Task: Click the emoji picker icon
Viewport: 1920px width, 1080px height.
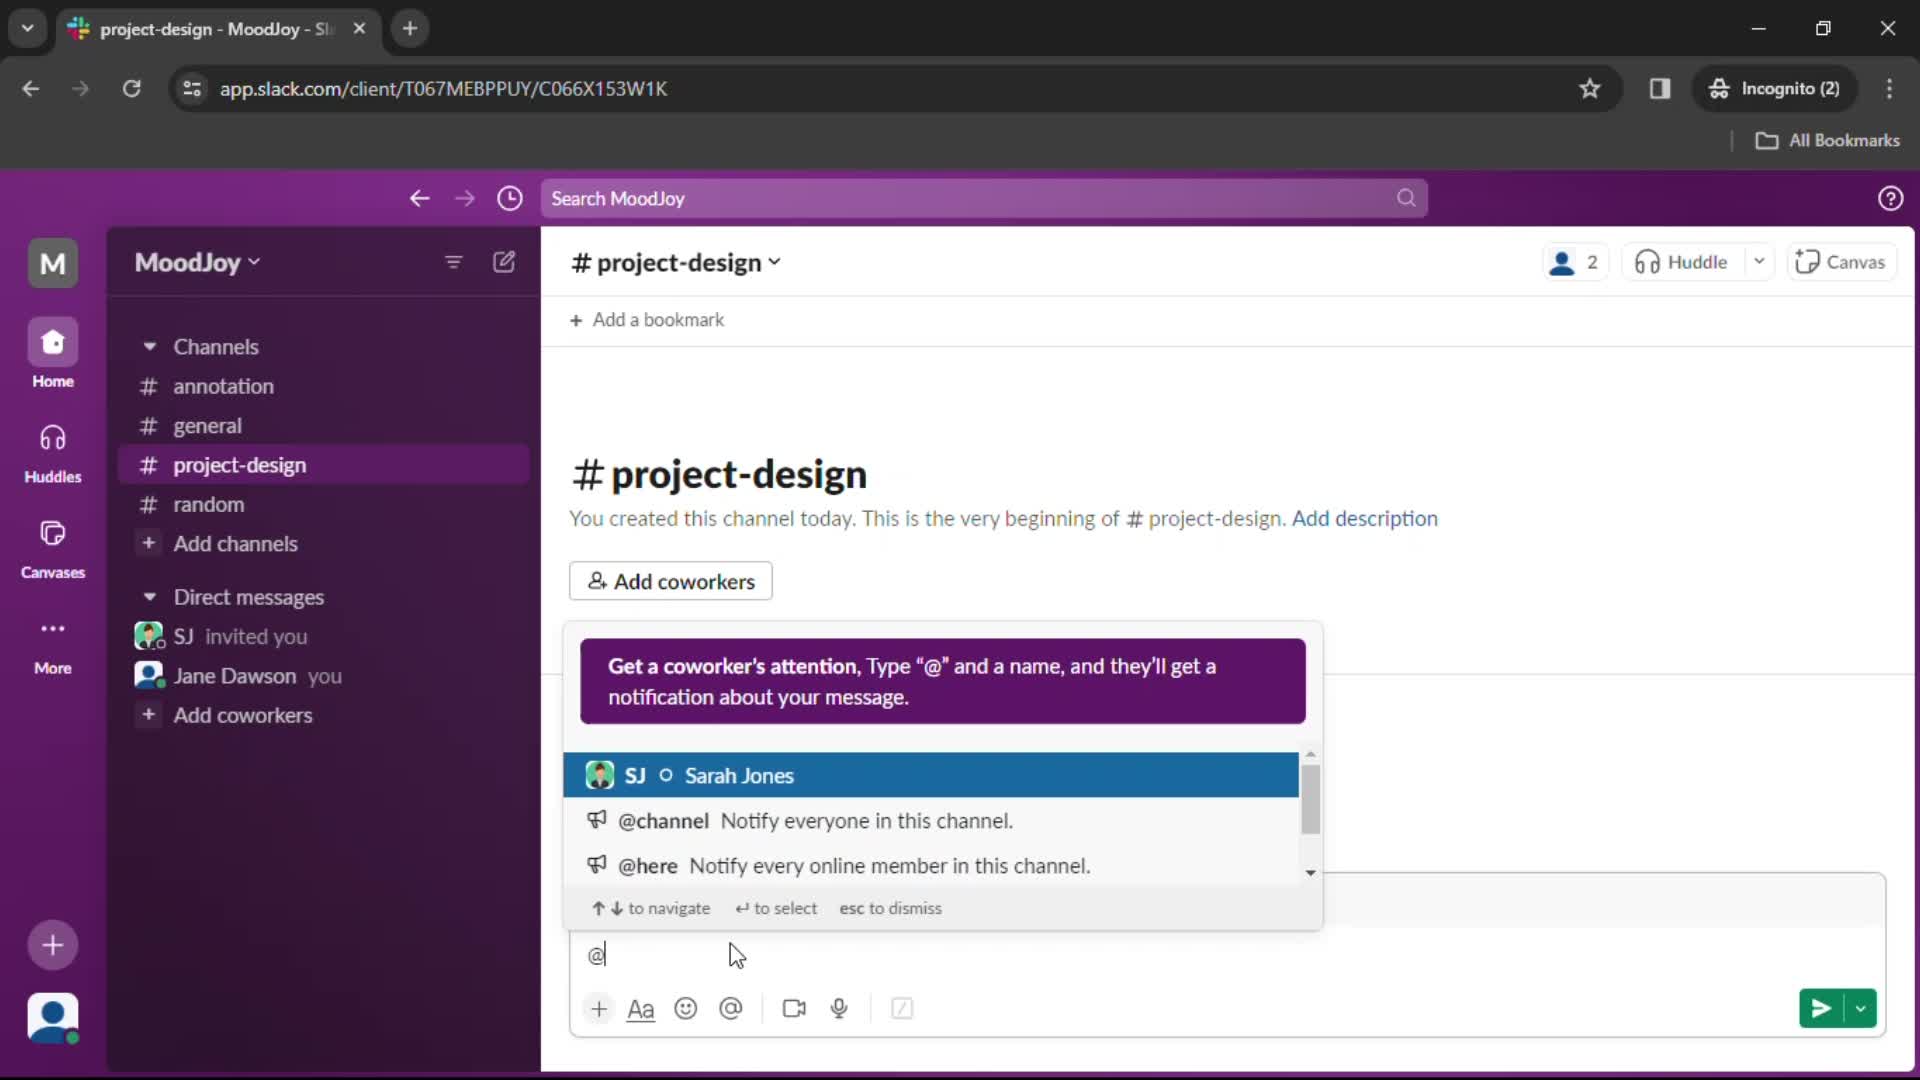Action: click(686, 1009)
